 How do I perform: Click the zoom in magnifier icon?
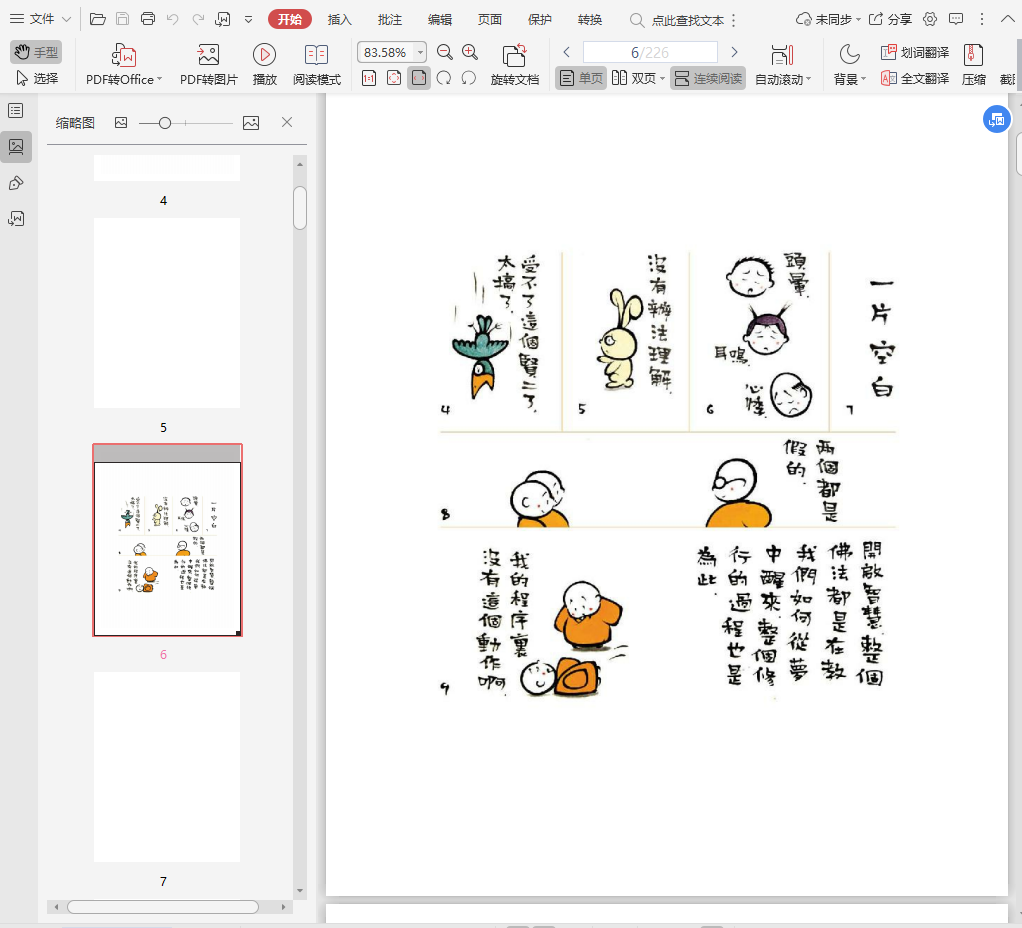[x=469, y=53]
